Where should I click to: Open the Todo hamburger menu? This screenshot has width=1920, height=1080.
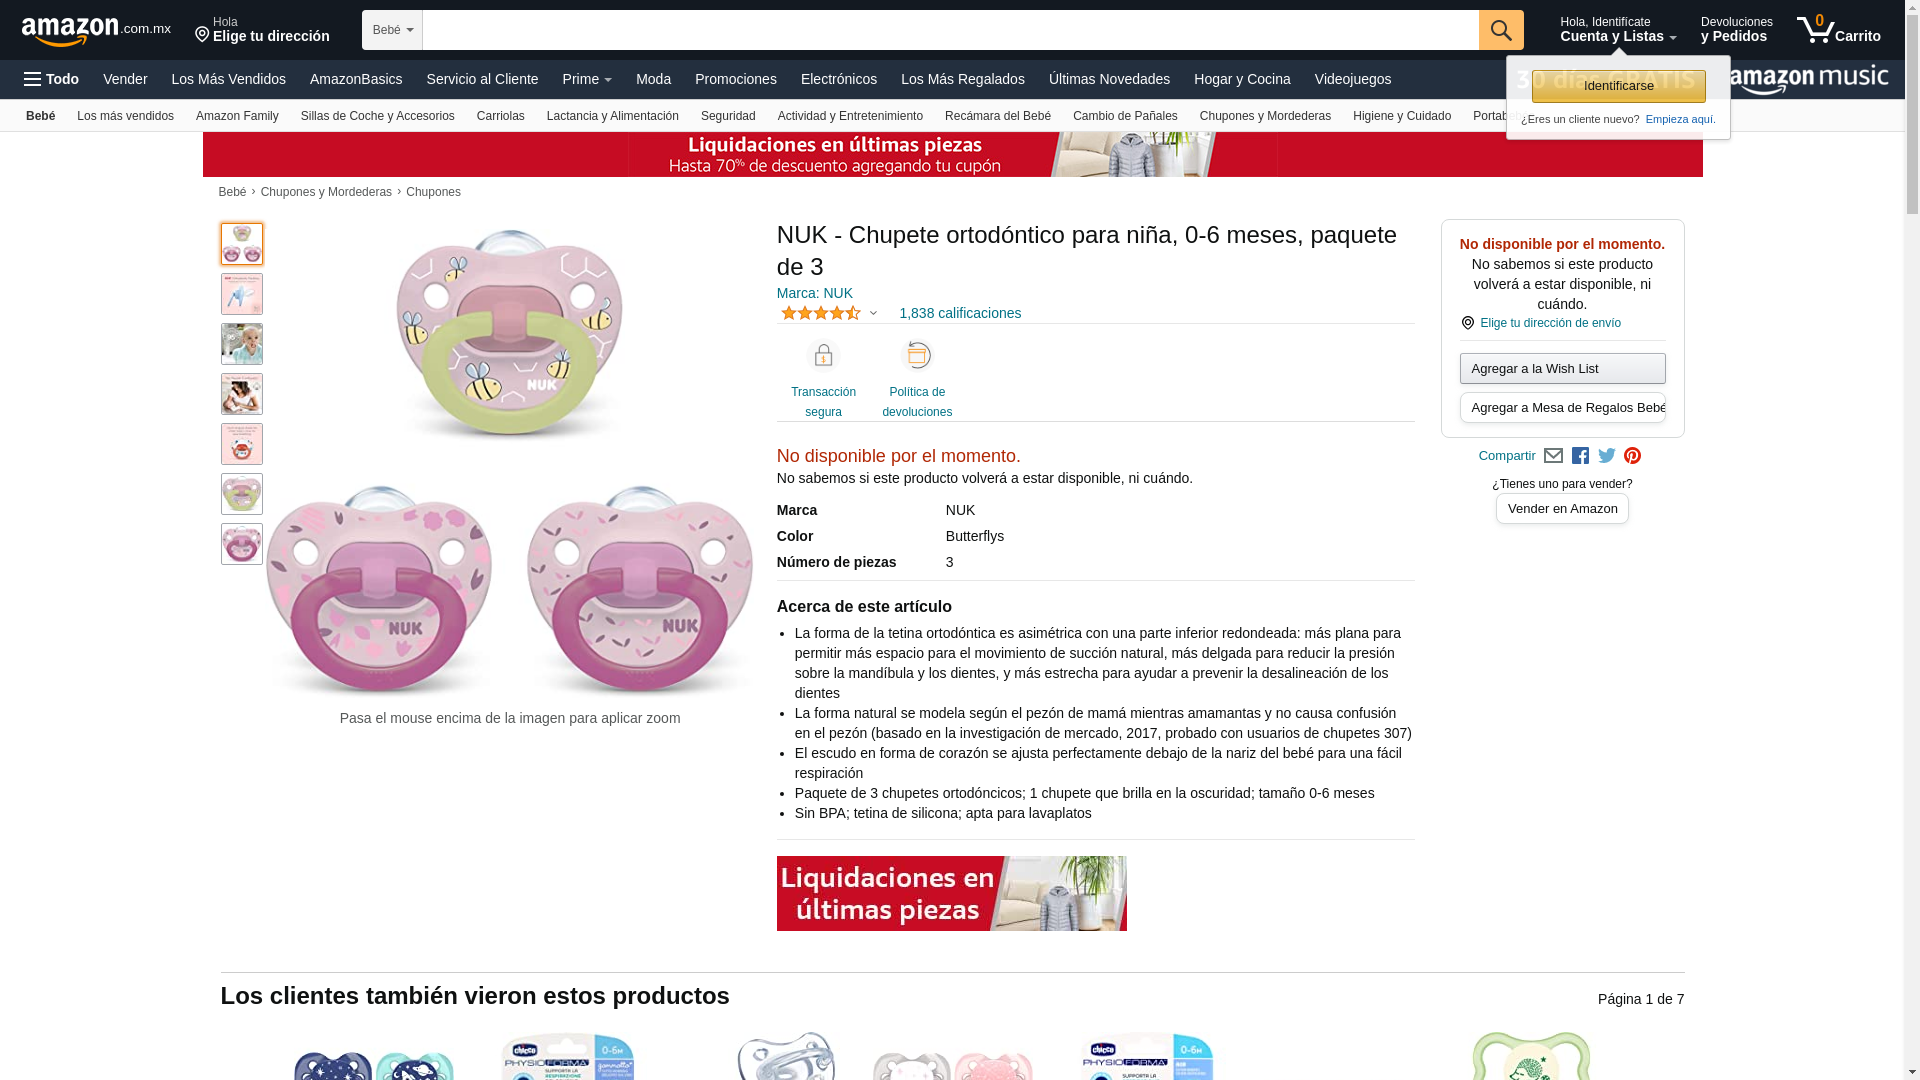click(x=52, y=79)
